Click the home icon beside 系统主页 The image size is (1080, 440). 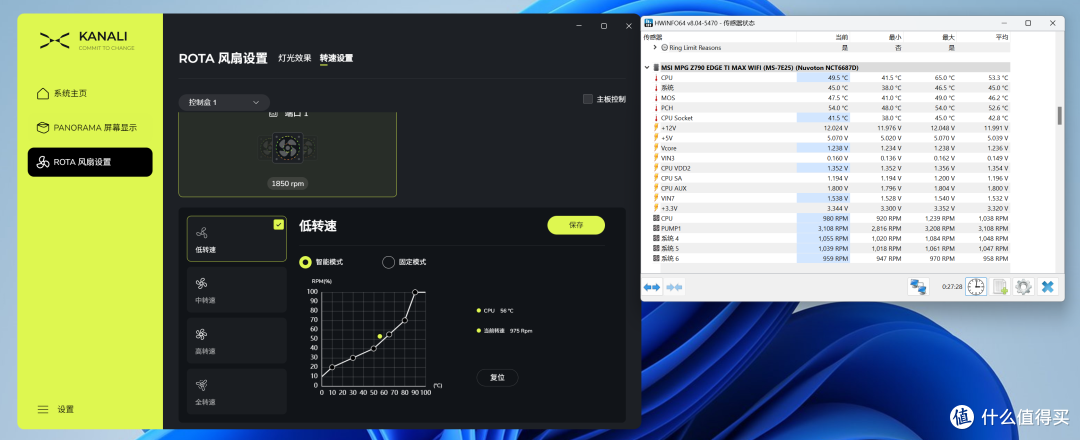point(43,94)
